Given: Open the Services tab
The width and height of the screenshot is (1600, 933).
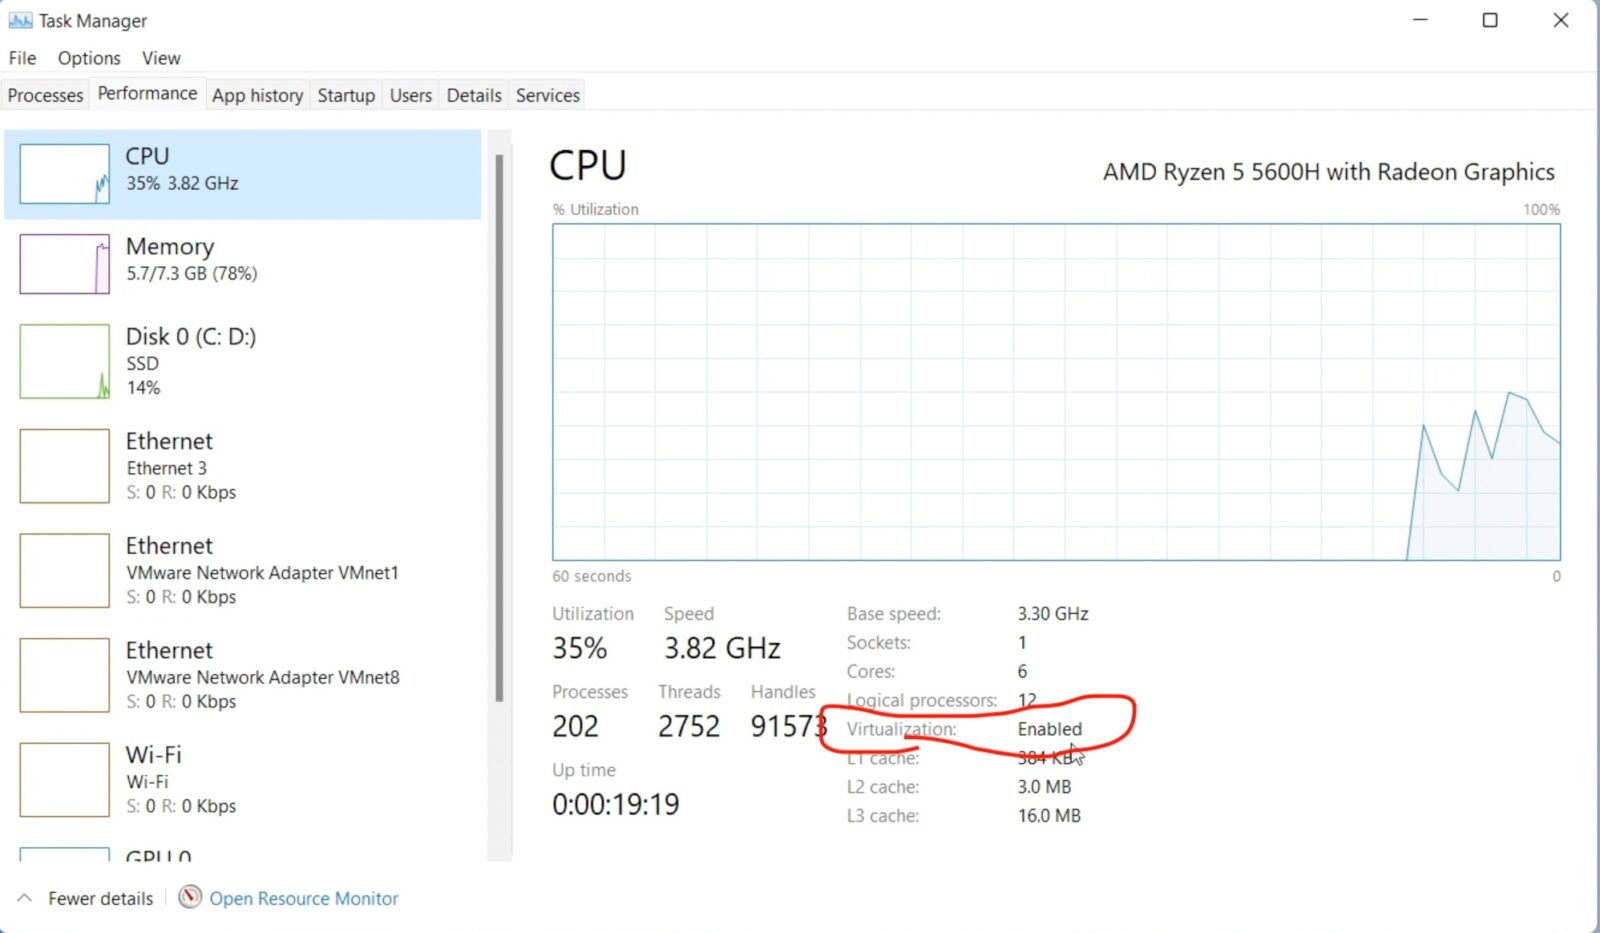Looking at the screenshot, I should 548,95.
